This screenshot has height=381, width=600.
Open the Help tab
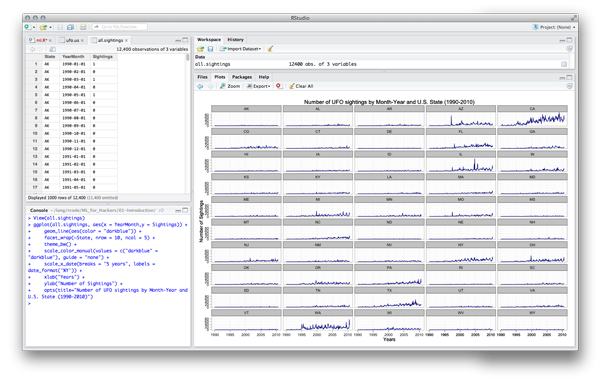[264, 77]
